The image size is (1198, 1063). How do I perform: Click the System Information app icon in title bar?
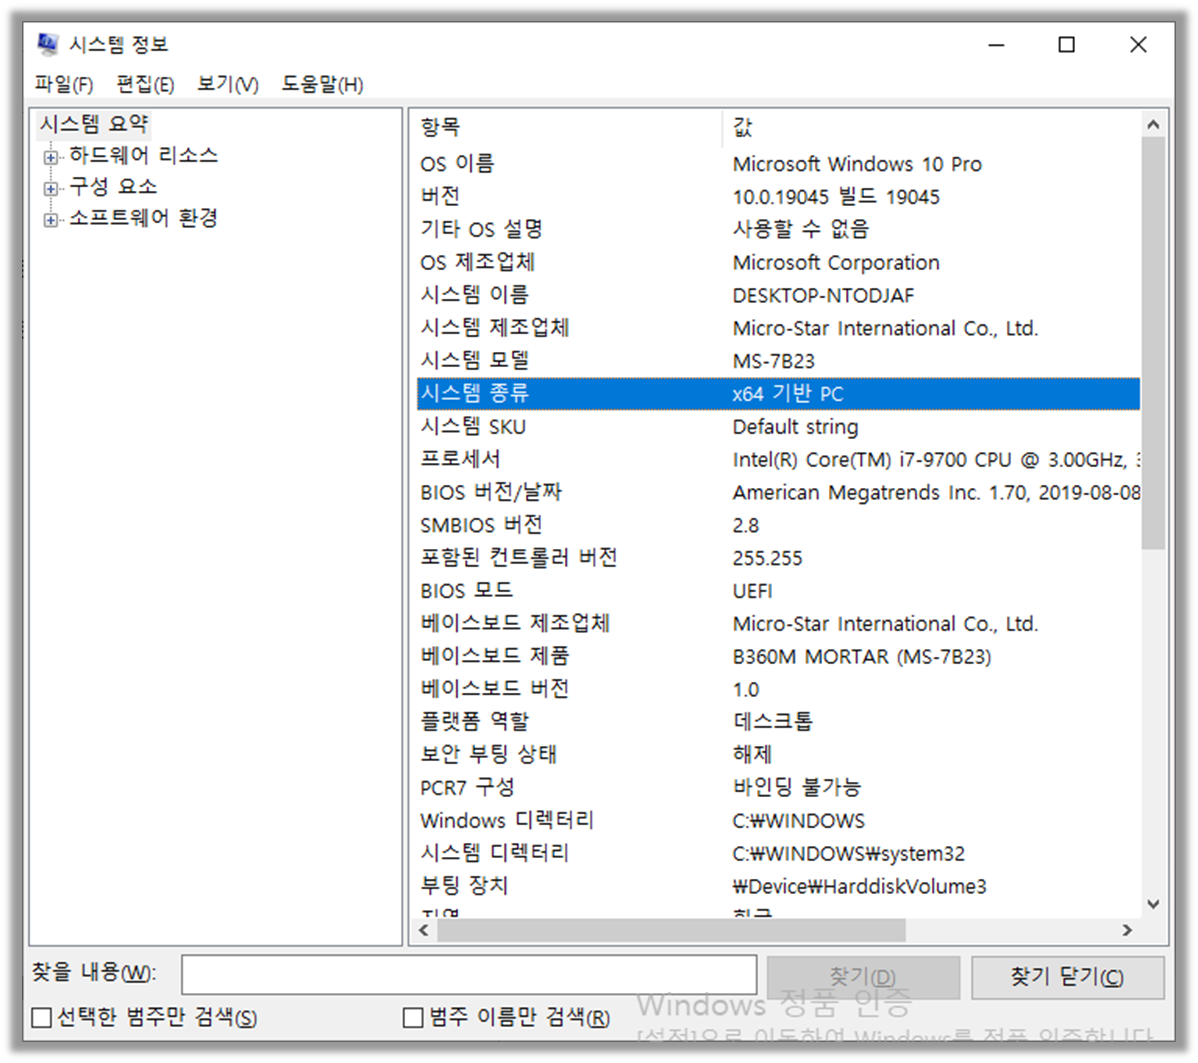(x=47, y=44)
